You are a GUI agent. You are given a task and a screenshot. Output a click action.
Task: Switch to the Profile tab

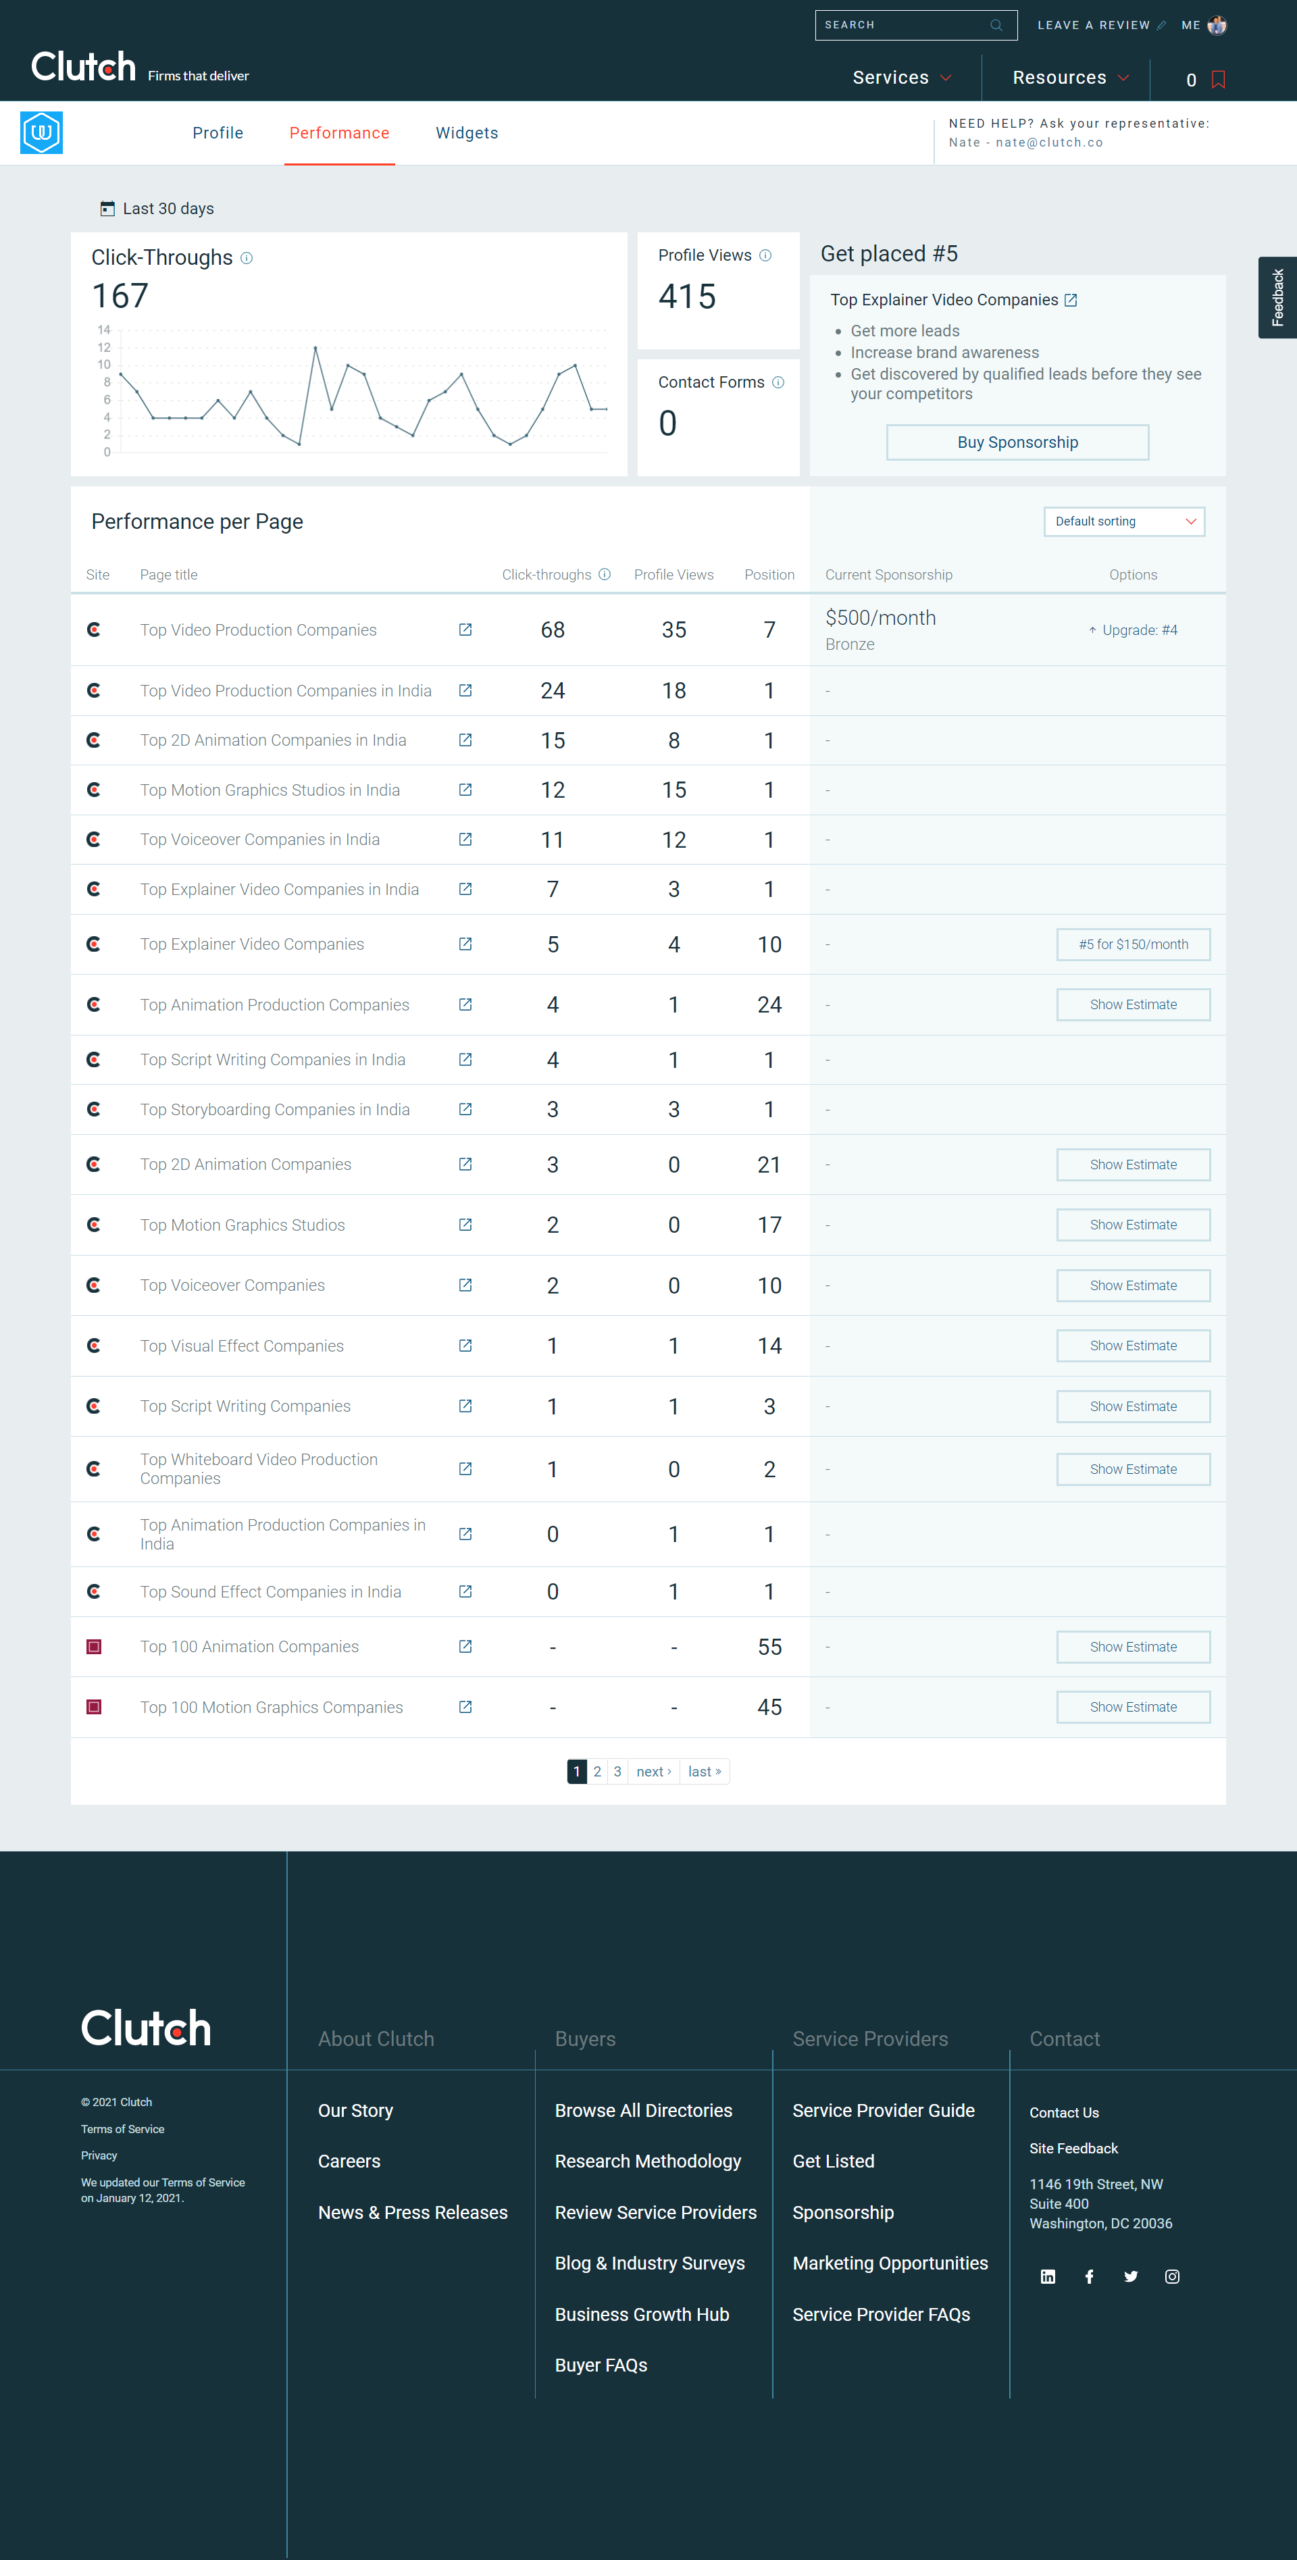218,133
